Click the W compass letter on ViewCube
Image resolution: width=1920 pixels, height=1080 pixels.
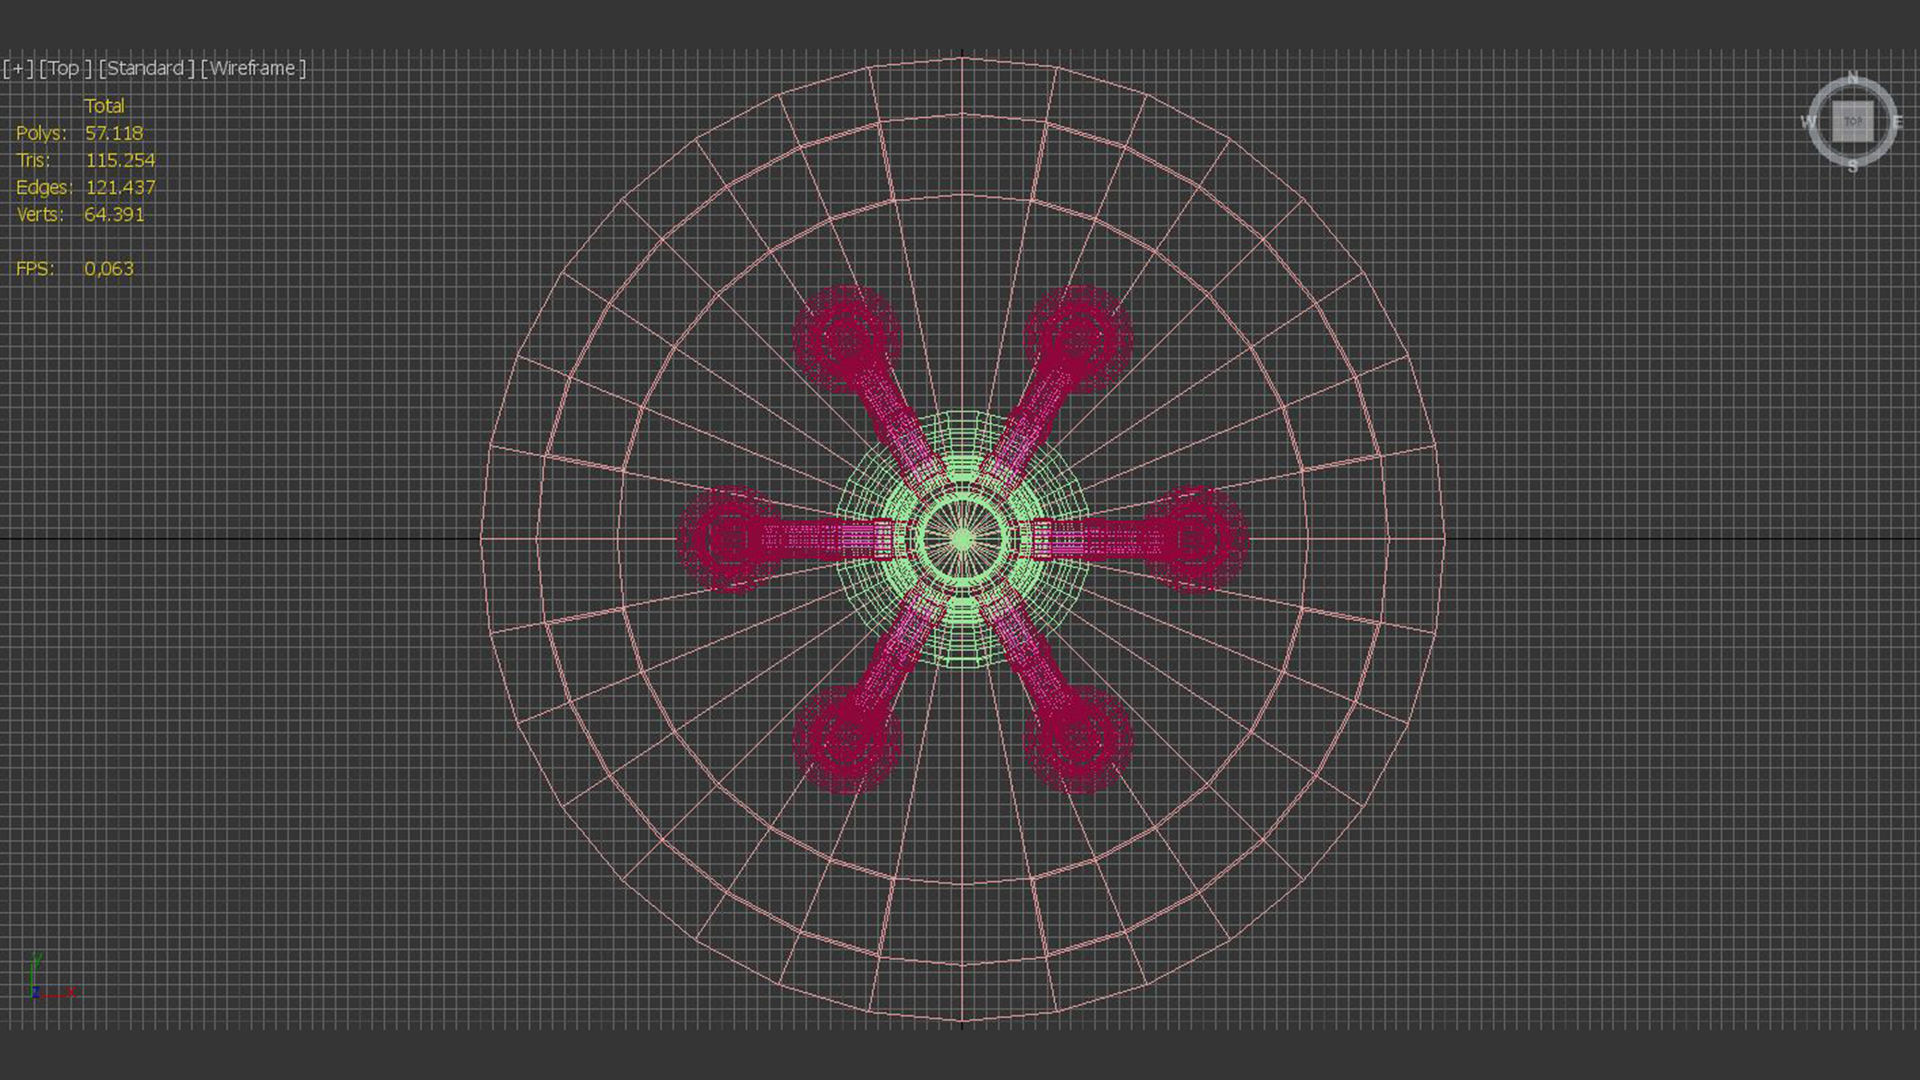coord(1808,122)
